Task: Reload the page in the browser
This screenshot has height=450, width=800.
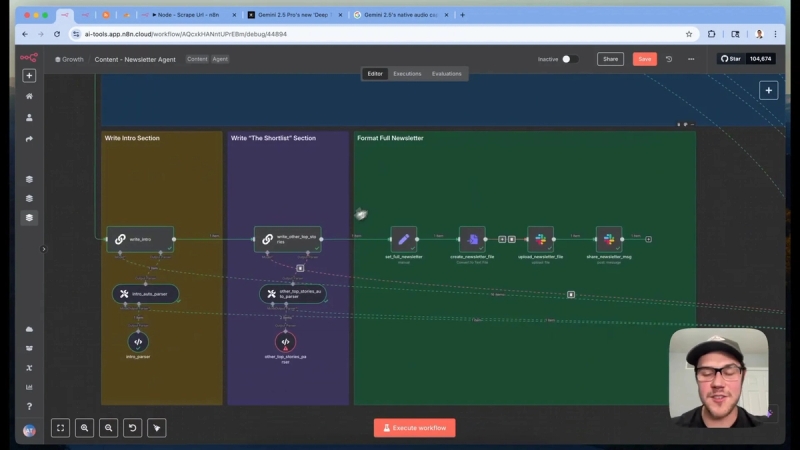Action: (x=57, y=34)
